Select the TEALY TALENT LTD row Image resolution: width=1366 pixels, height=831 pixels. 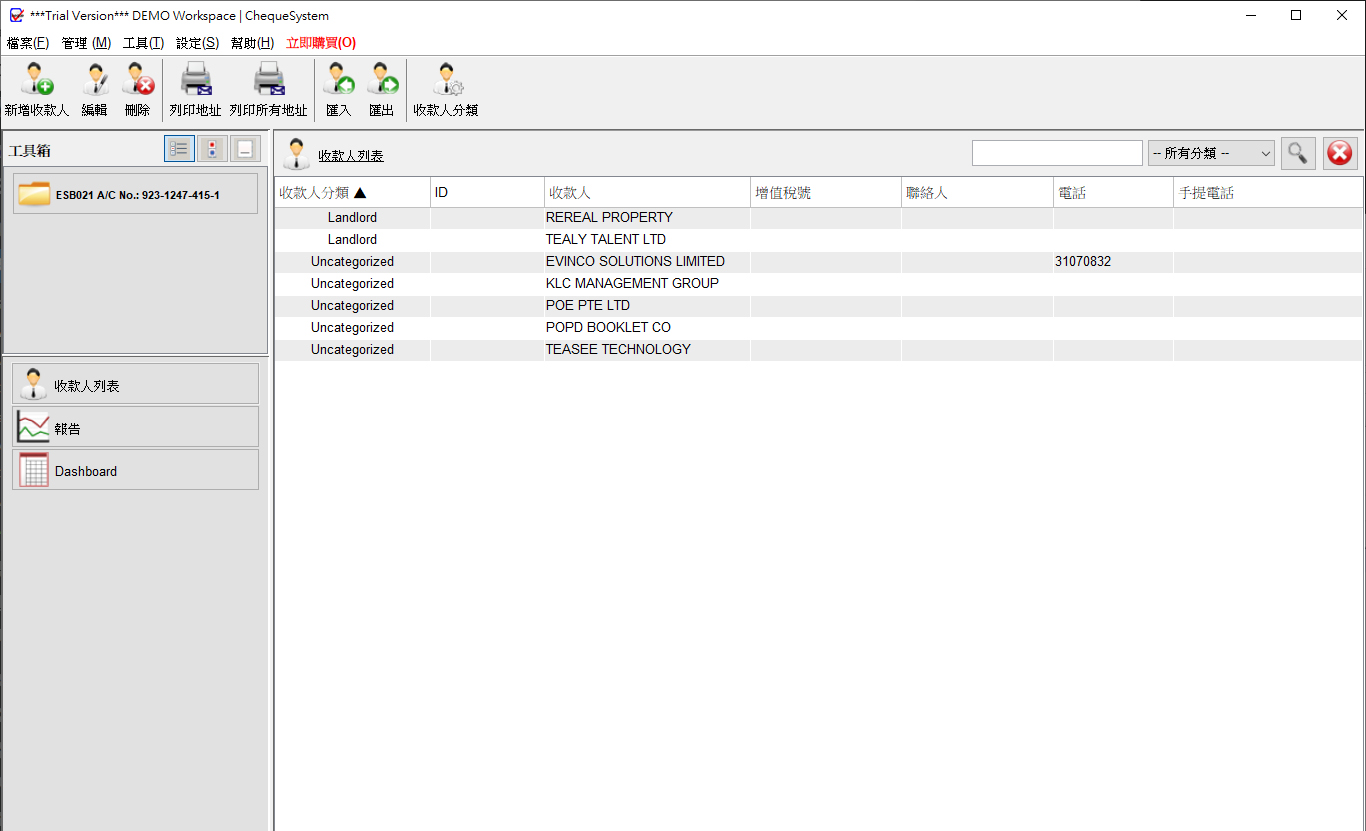[819, 240]
